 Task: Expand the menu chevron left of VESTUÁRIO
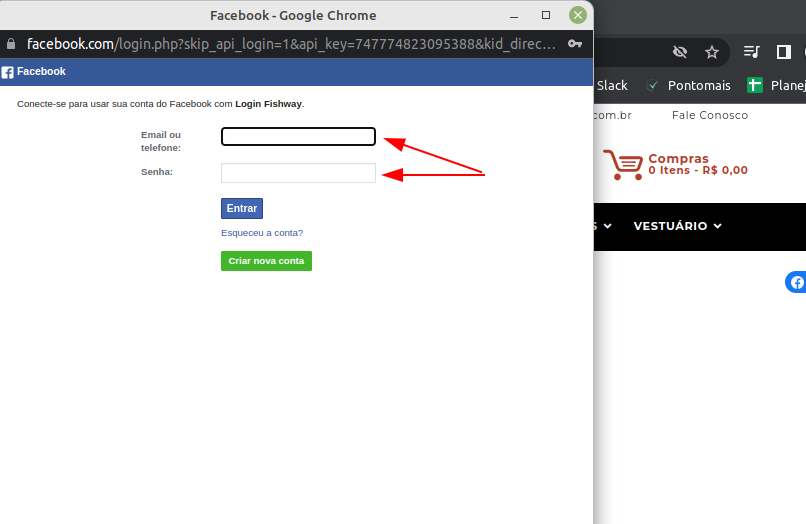(608, 226)
